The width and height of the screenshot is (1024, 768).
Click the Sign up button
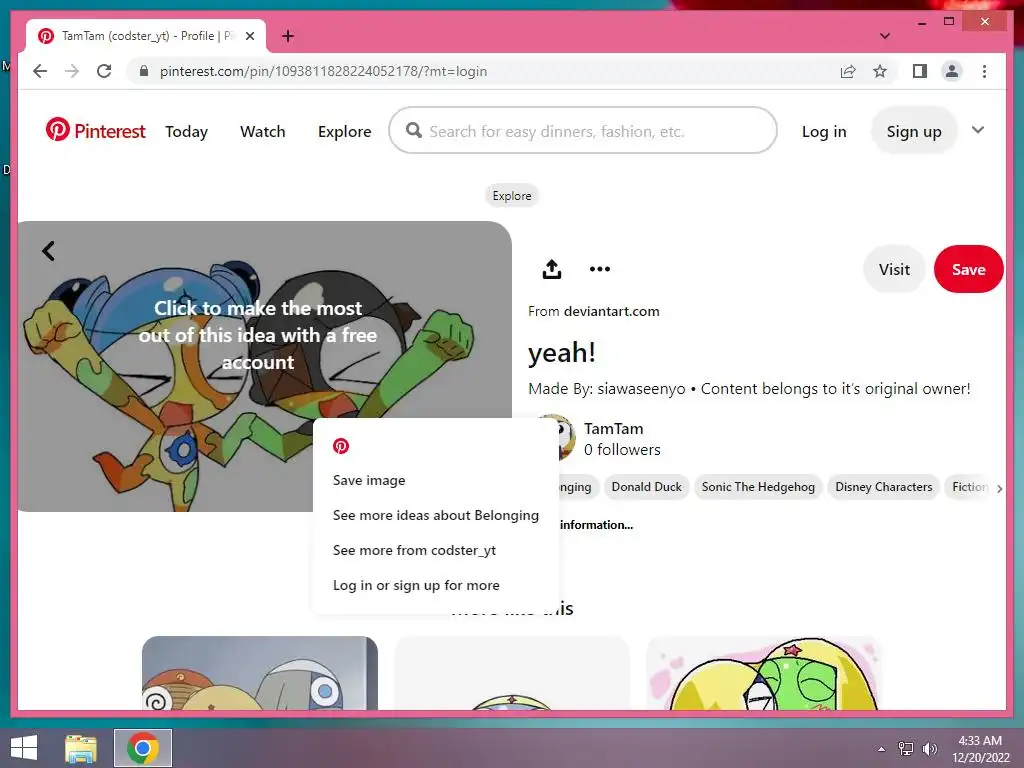click(914, 131)
